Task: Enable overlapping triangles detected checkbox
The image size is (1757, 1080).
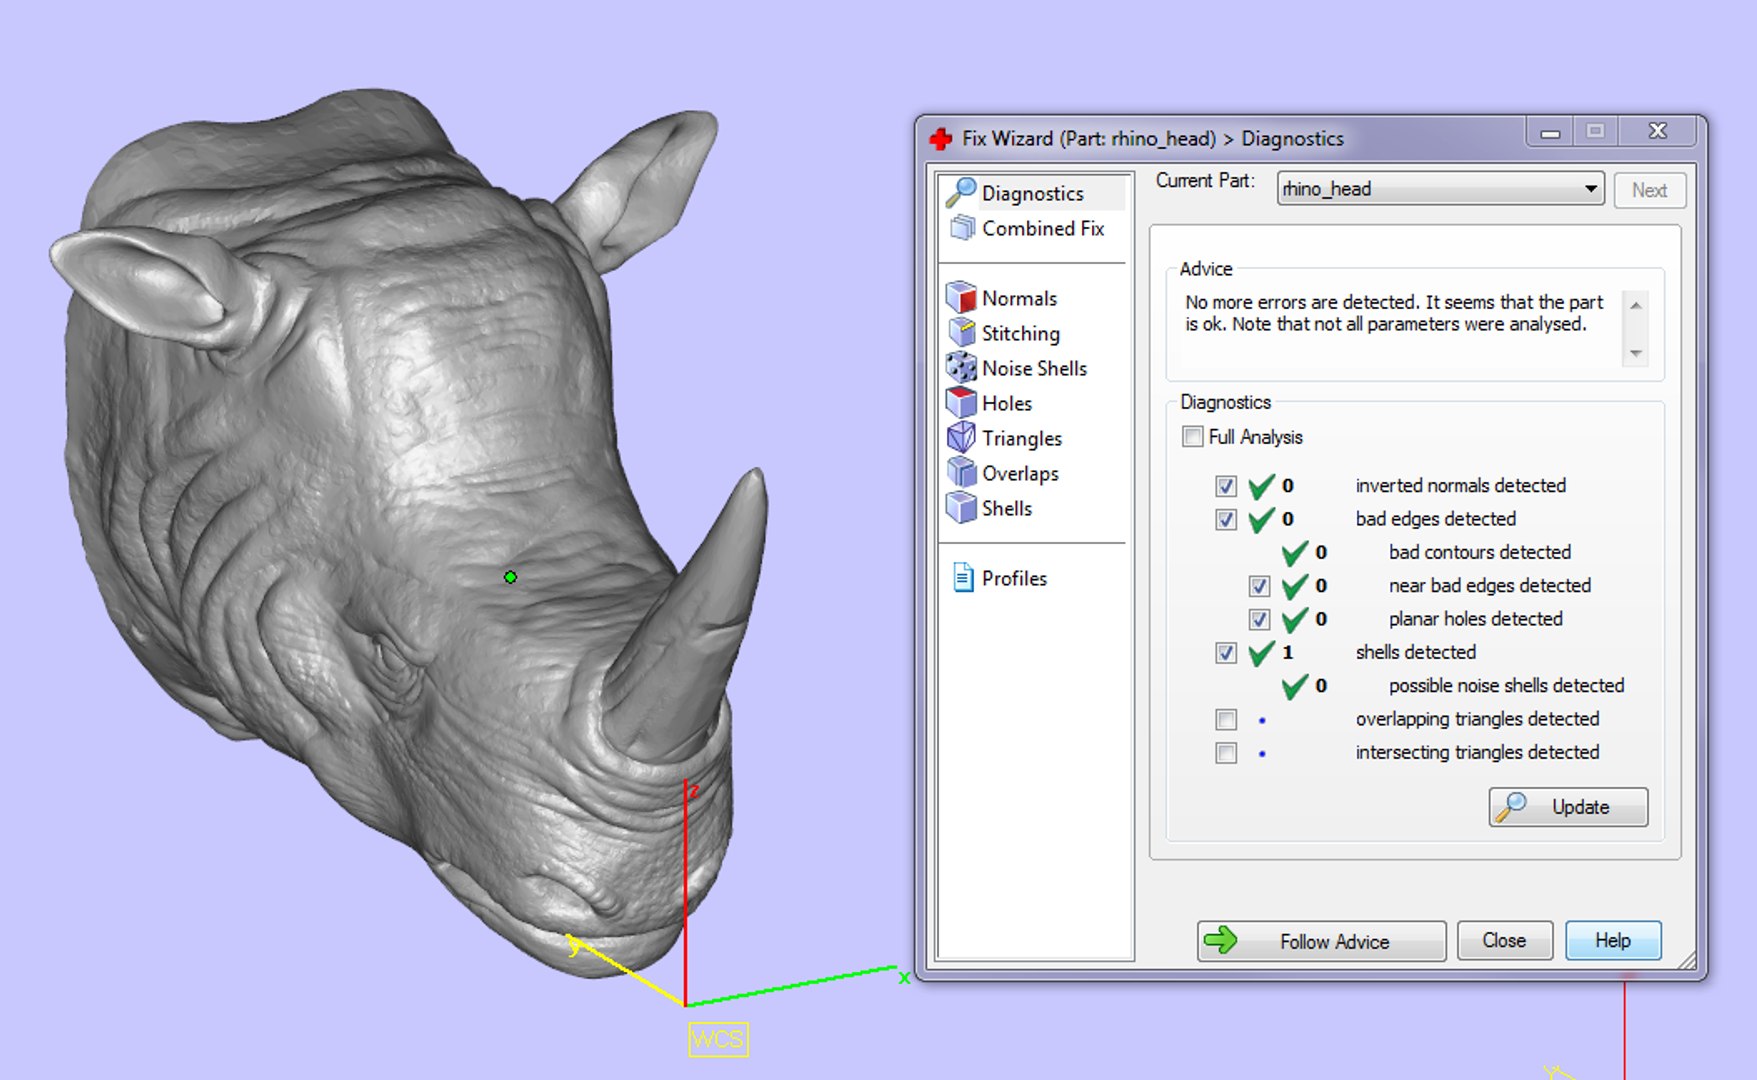Action: 1226,720
